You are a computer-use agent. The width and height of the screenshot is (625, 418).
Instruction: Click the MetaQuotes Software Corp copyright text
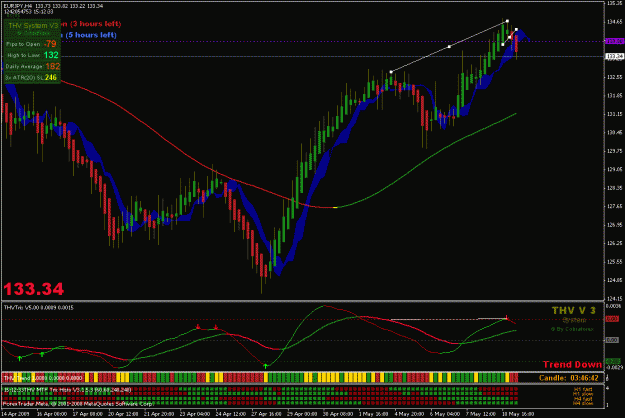pyautogui.click(x=78, y=404)
